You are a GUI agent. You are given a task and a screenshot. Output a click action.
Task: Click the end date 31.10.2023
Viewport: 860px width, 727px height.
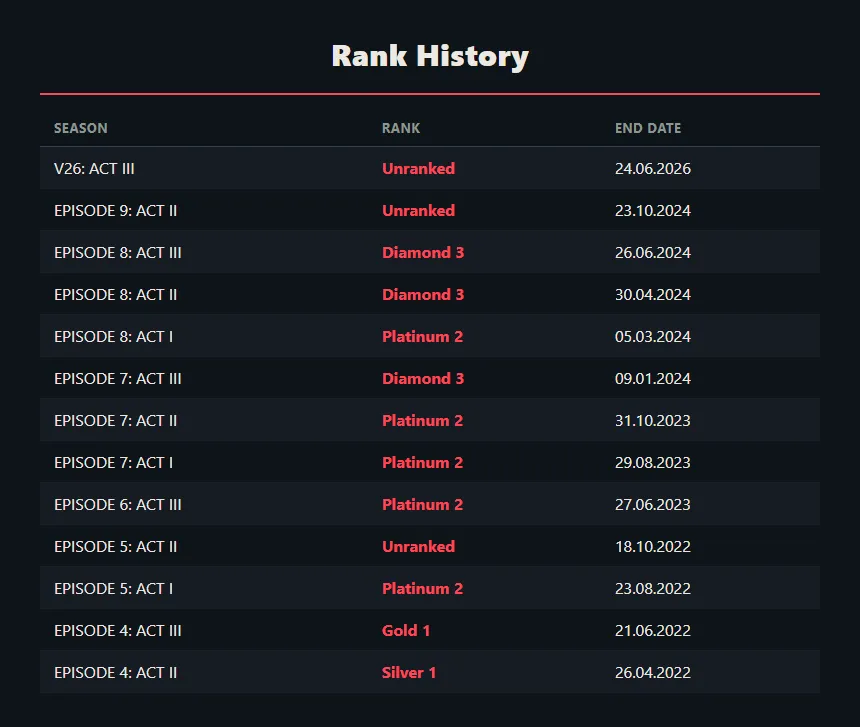click(x=653, y=421)
